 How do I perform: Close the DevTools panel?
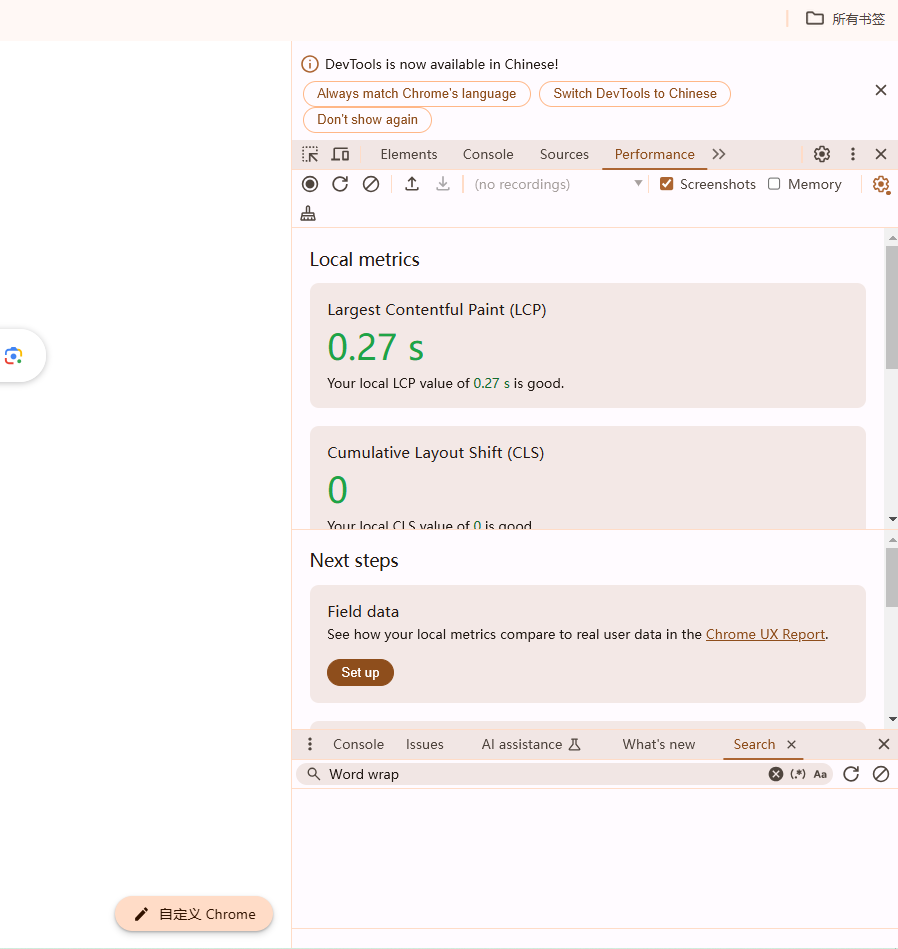click(x=881, y=154)
